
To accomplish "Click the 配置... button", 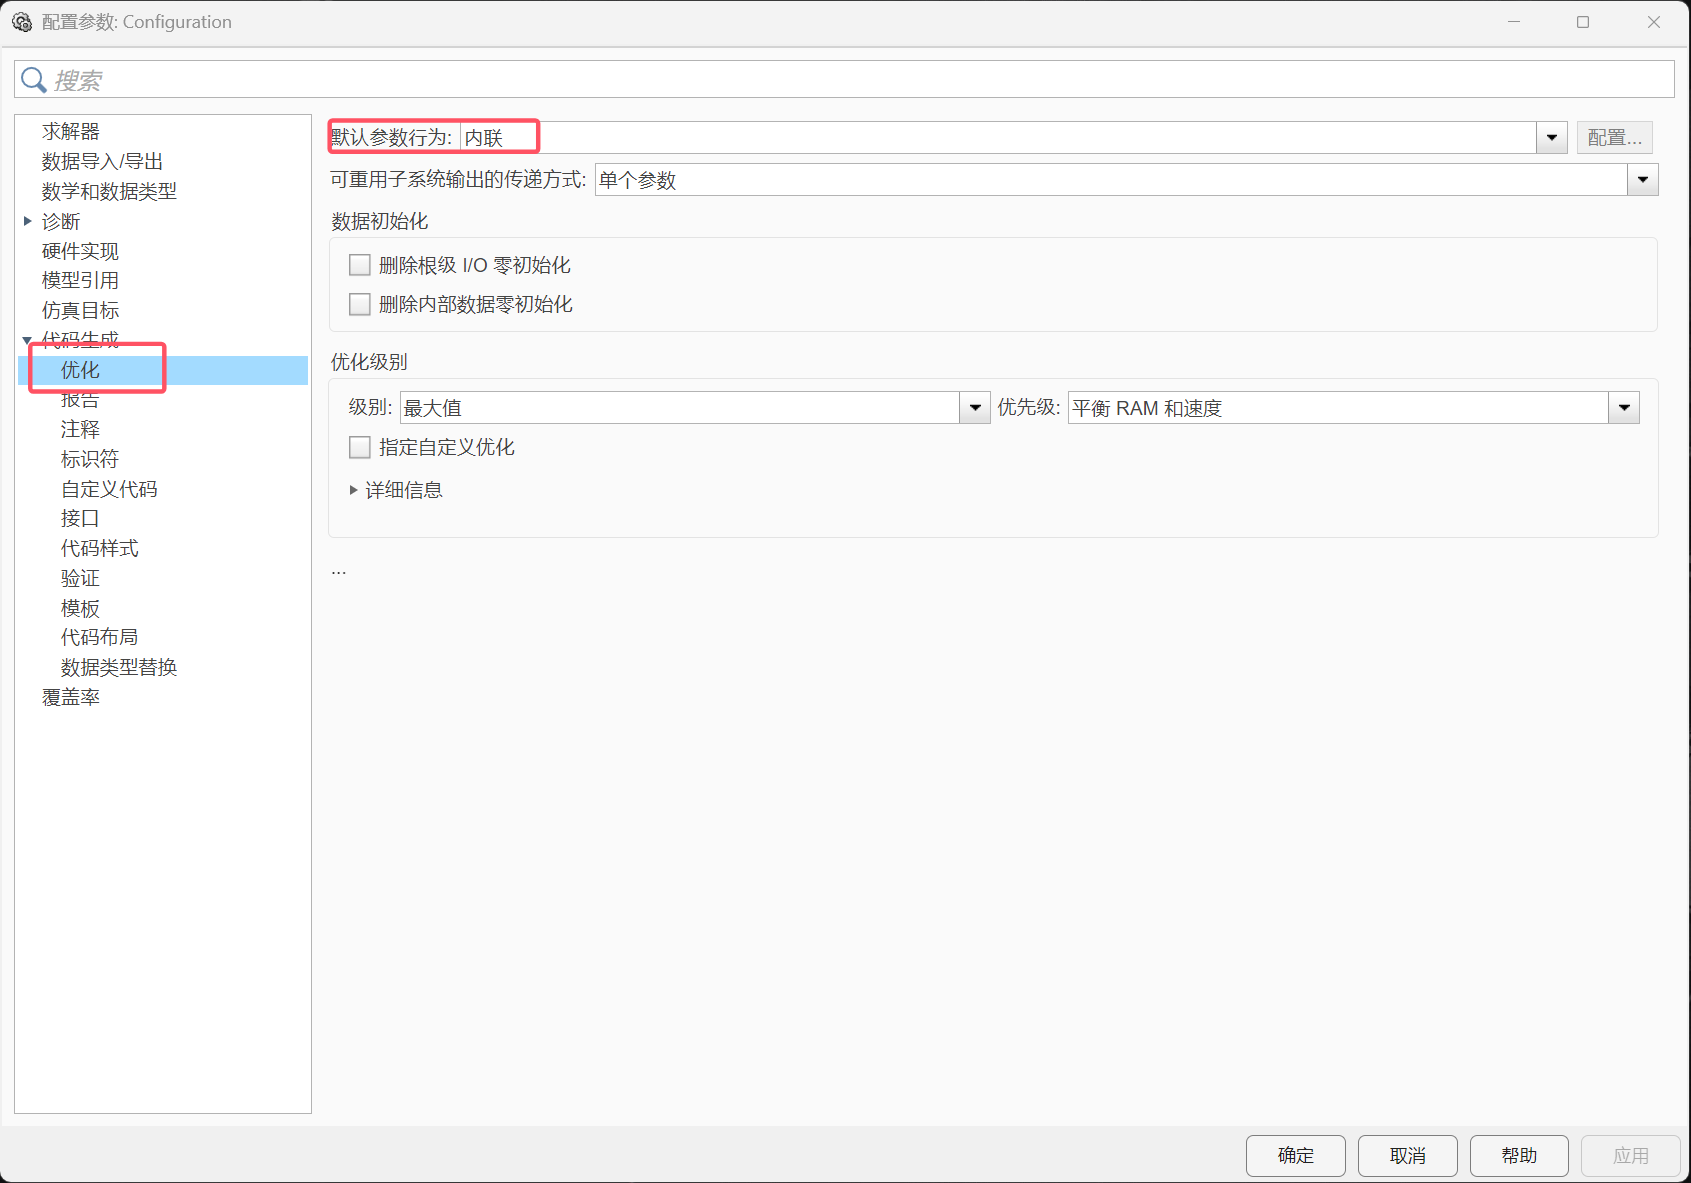I will [1614, 137].
